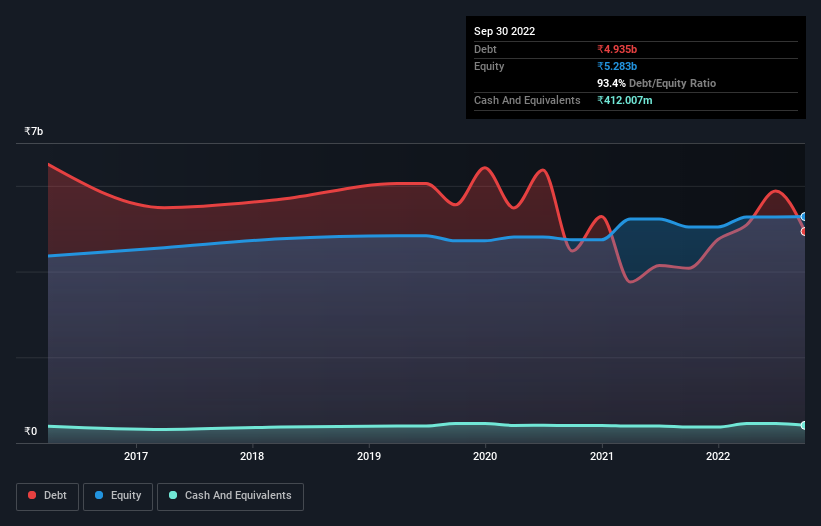This screenshot has height=526, width=821.
Task: Click the 2018 x-axis label
Action: coord(252,456)
